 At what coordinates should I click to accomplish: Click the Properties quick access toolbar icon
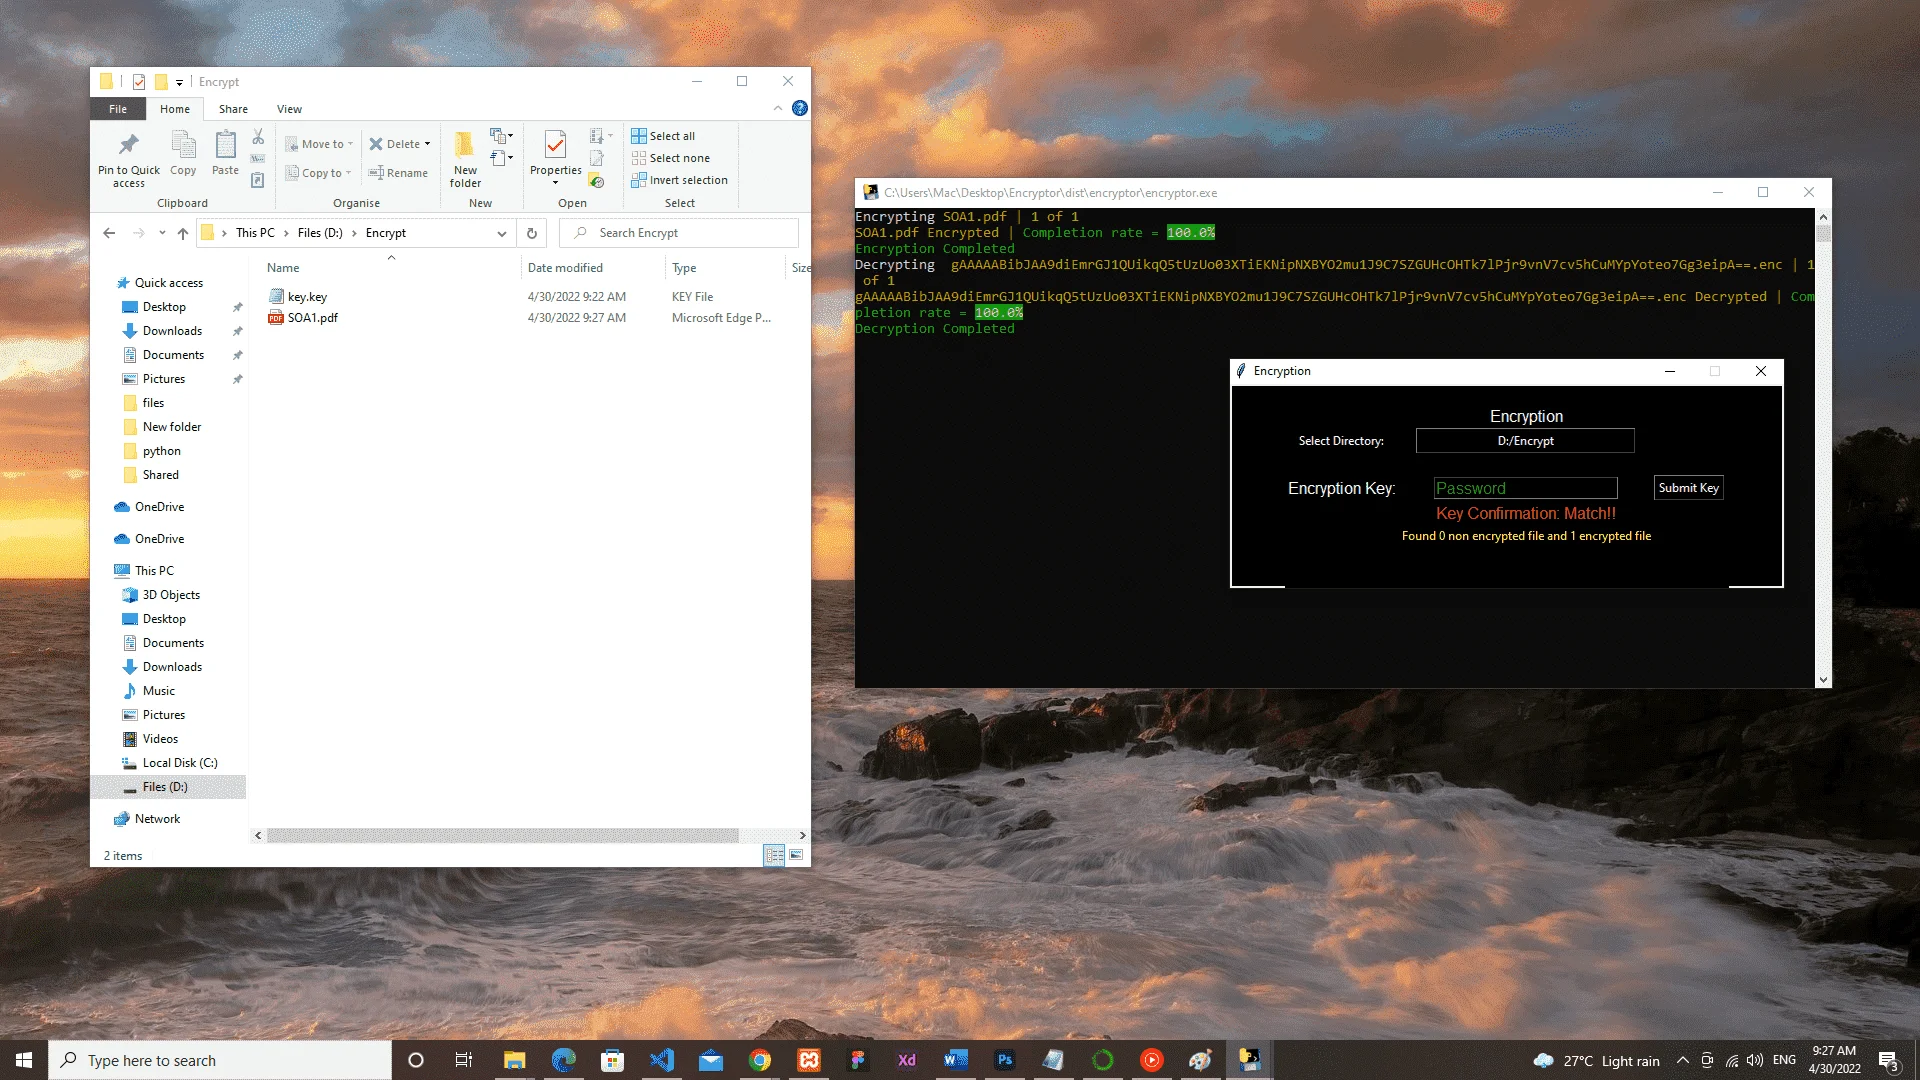coord(139,82)
